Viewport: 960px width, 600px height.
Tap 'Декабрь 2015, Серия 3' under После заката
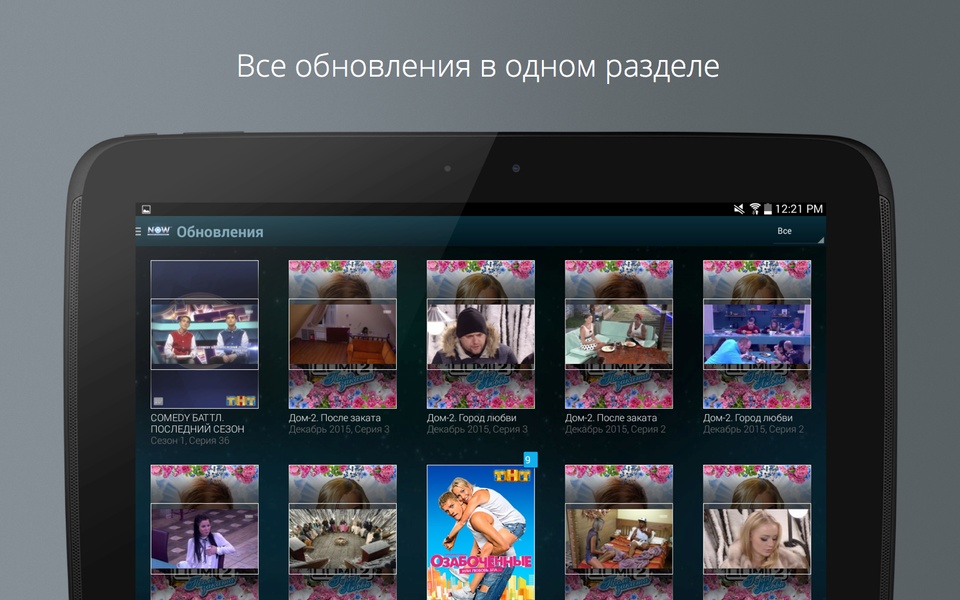[x=339, y=429]
